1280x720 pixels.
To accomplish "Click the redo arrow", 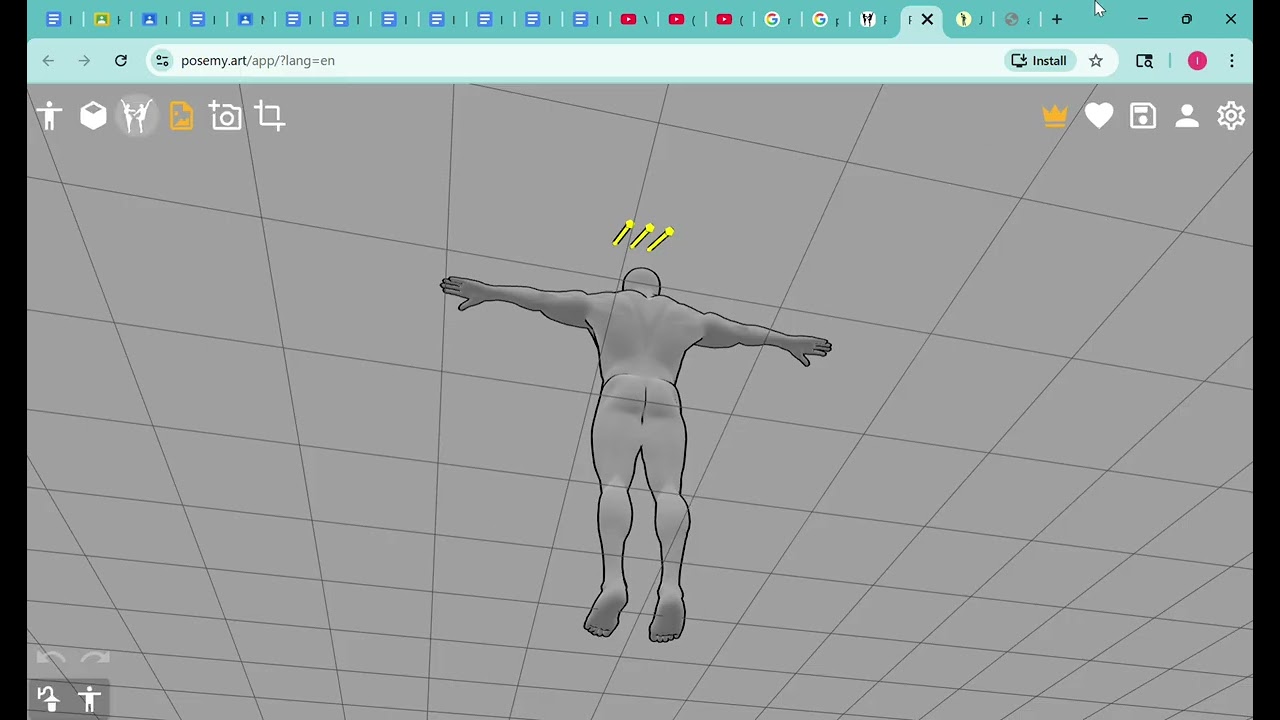I will coord(95,658).
